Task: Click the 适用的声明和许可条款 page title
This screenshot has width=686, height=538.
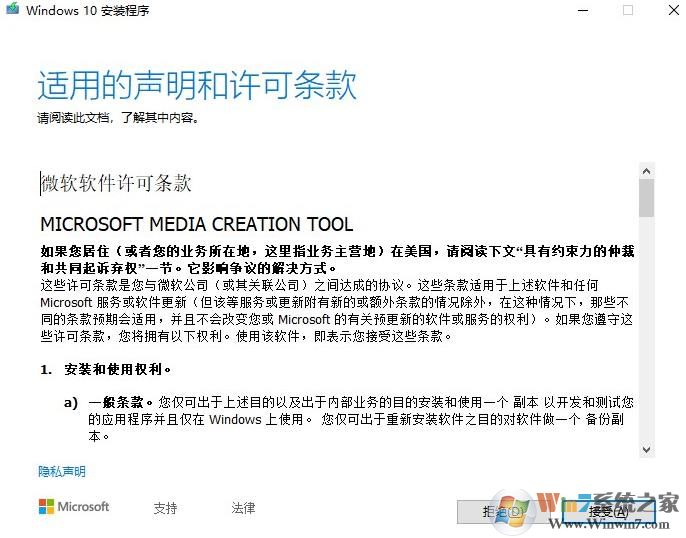Action: pyautogui.click(x=197, y=85)
